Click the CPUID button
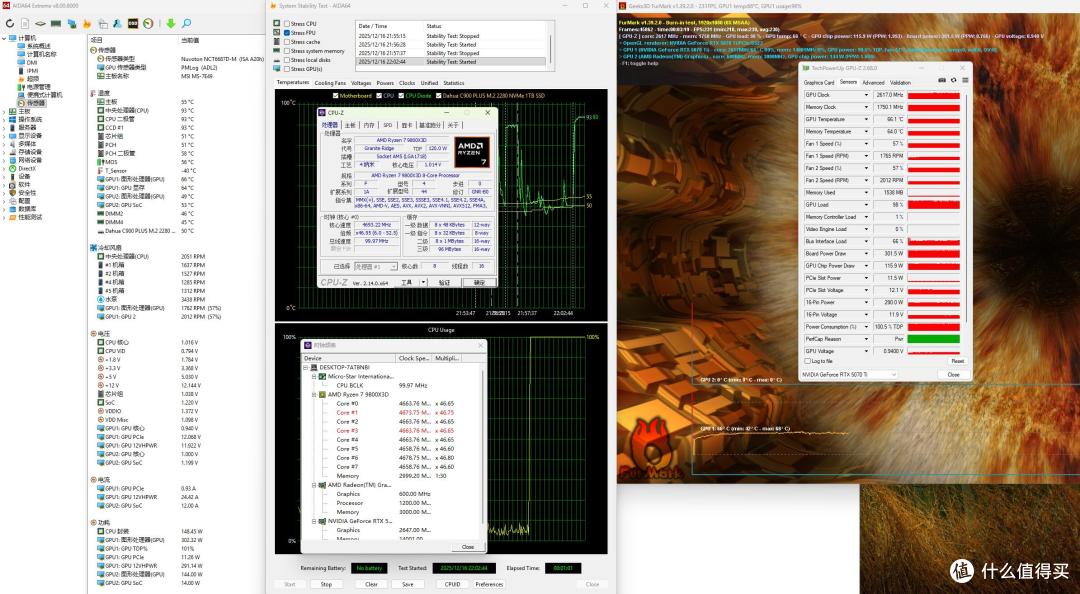 [x=453, y=584]
